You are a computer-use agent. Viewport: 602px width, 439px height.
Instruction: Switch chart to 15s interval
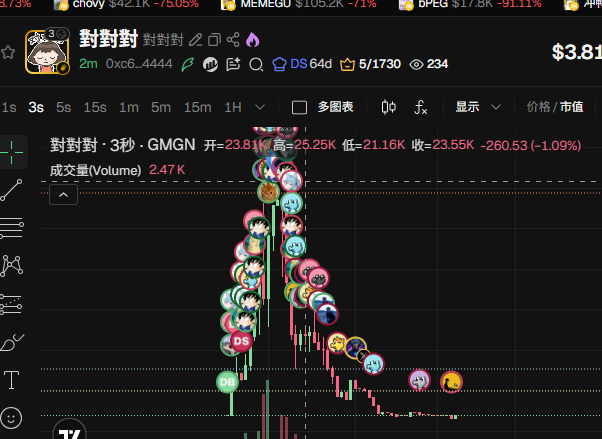(x=95, y=107)
